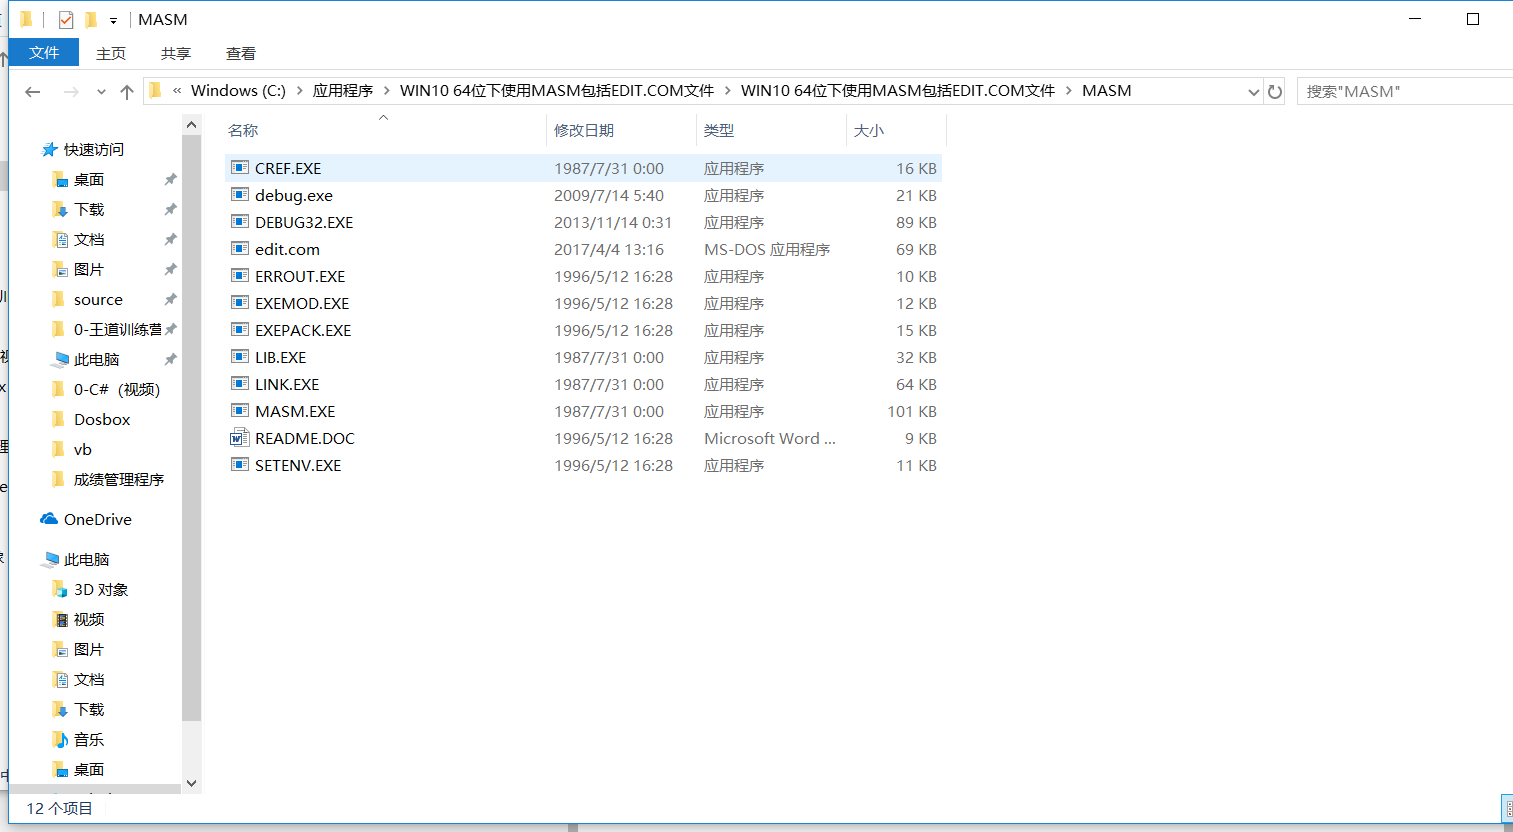Click the debug.exe file icon

[240, 195]
